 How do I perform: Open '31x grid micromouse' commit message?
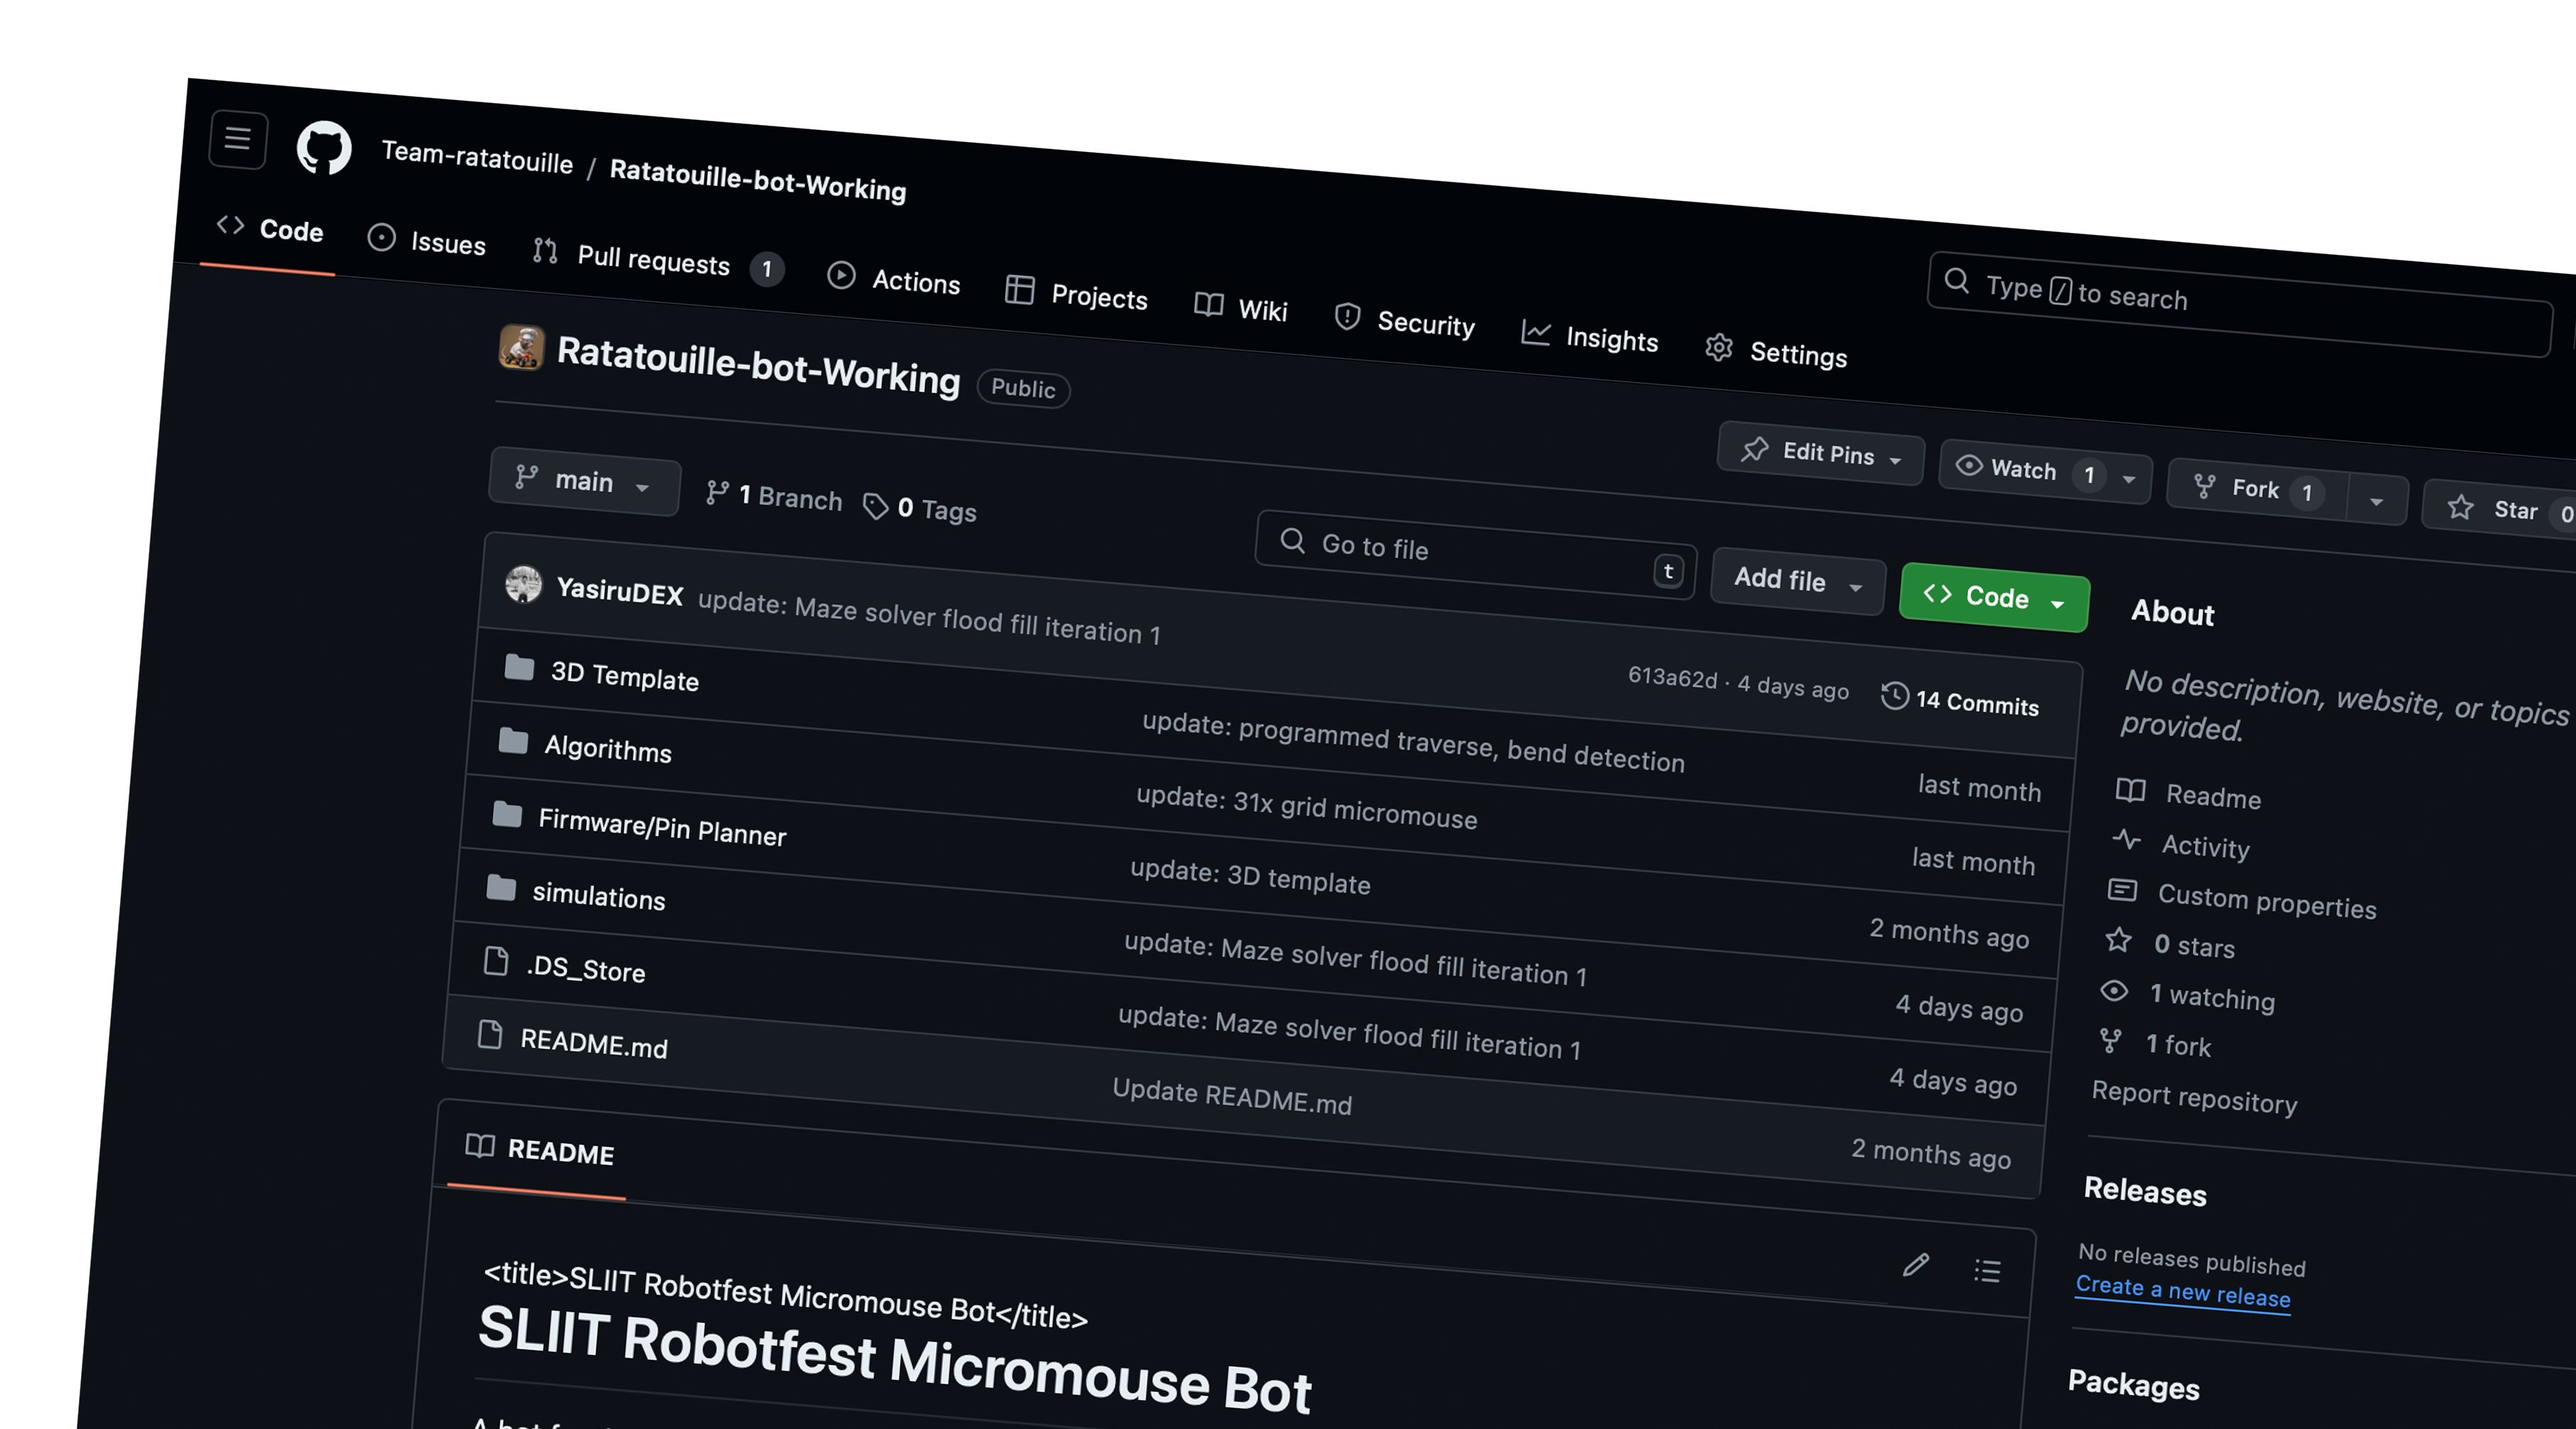point(1306,808)
